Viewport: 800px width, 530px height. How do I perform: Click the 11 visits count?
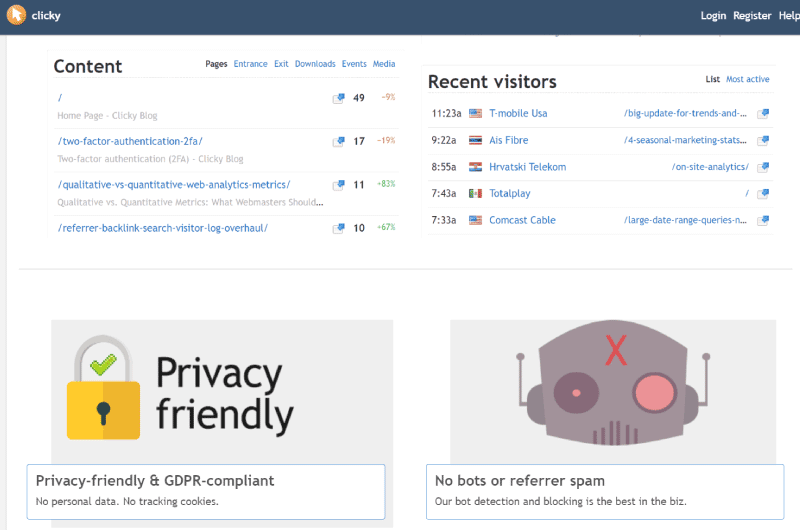tap(359, 185)
